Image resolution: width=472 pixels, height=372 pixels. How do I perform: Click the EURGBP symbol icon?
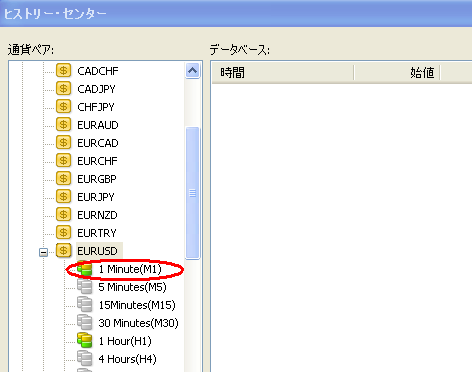tap(63, 179)
